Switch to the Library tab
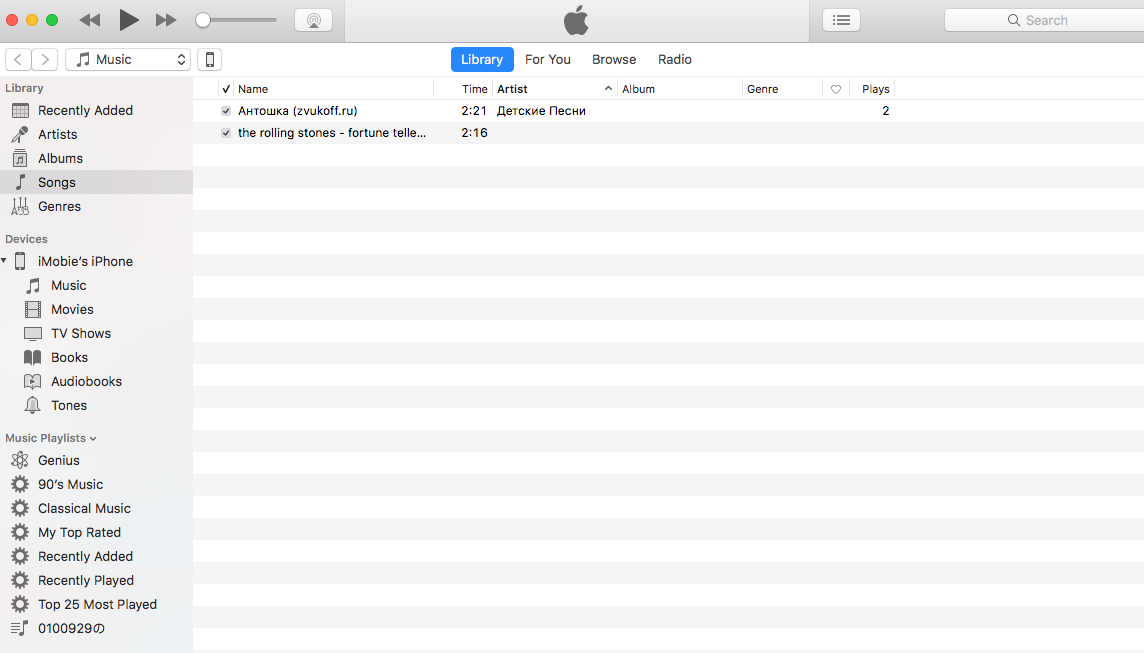The height and width of the screenshot is (653, 1144). 482,59
